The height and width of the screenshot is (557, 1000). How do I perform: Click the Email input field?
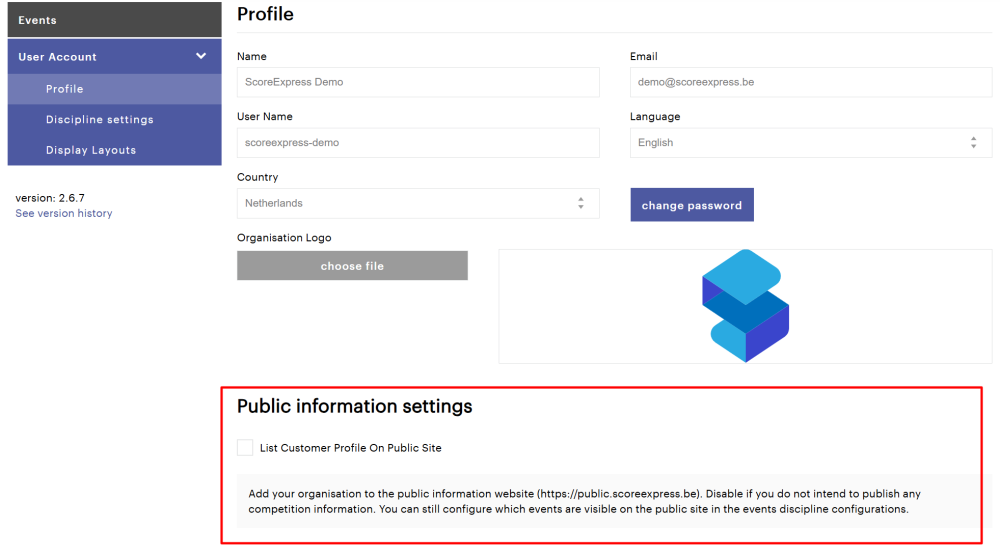pyautogui.click(x=810, y=82)
